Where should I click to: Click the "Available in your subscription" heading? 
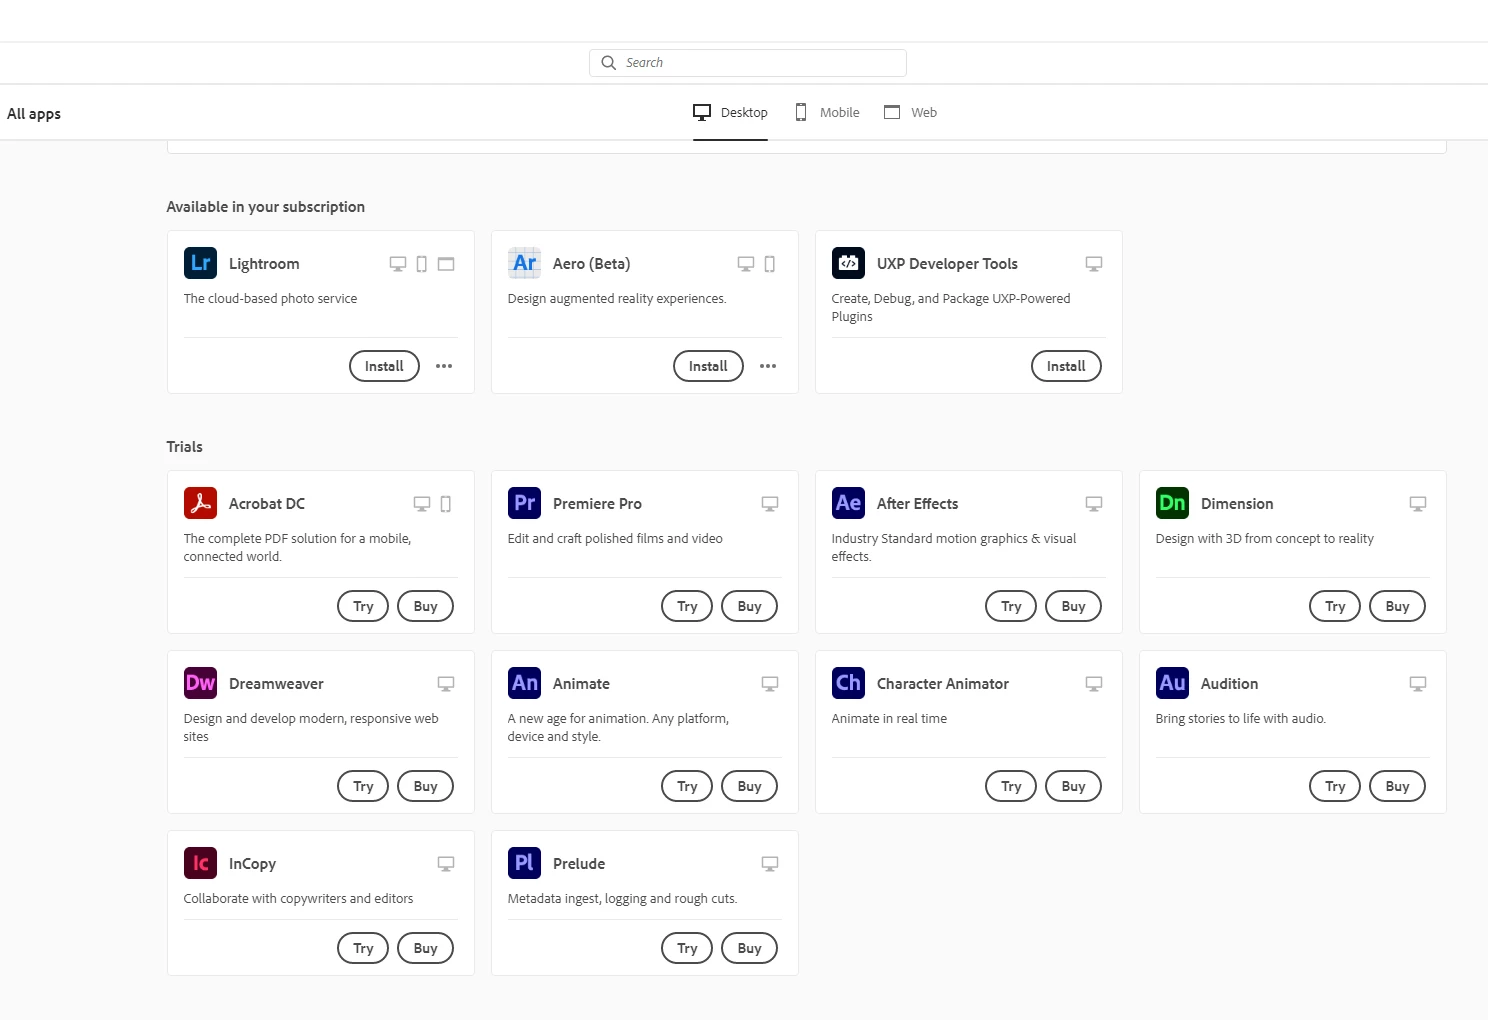[x=266, y=207]
